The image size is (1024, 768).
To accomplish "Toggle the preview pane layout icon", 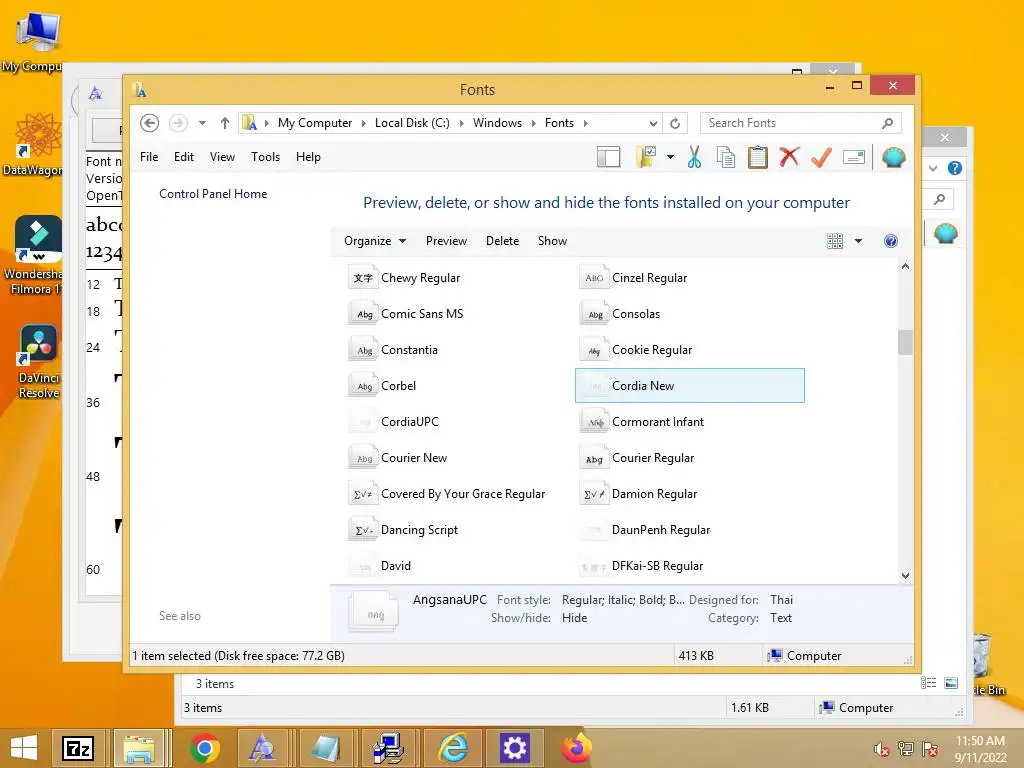I will pyautogui.click(x=609, y=157).
